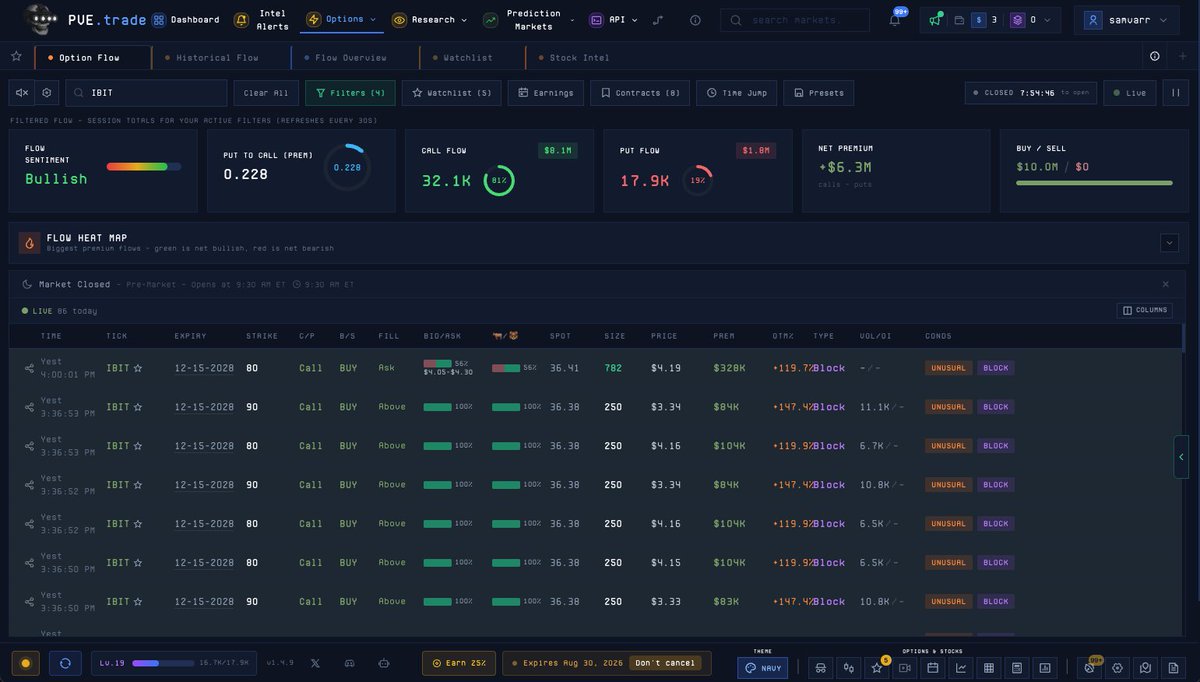Star IBIT in the 4:00:01 PM row
1200x682 pixels.
pos(138,368)
